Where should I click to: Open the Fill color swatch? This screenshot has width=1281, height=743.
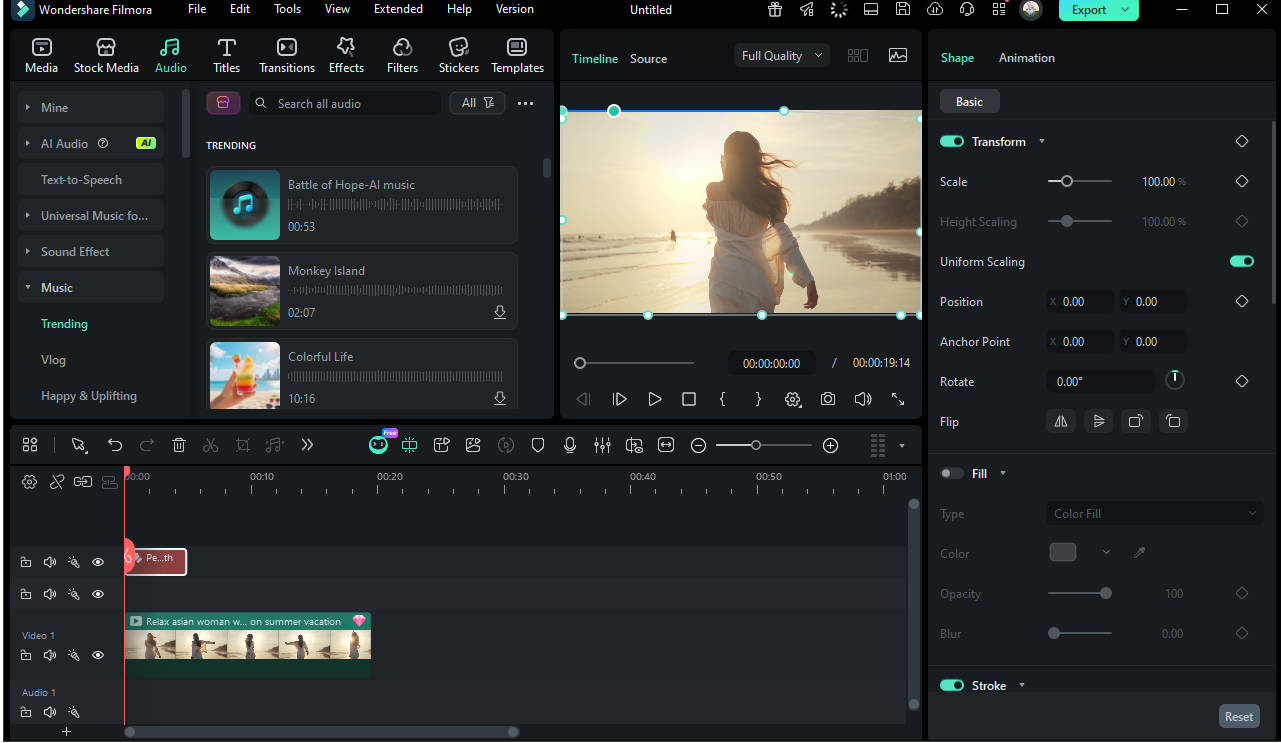pos(1062,552)
